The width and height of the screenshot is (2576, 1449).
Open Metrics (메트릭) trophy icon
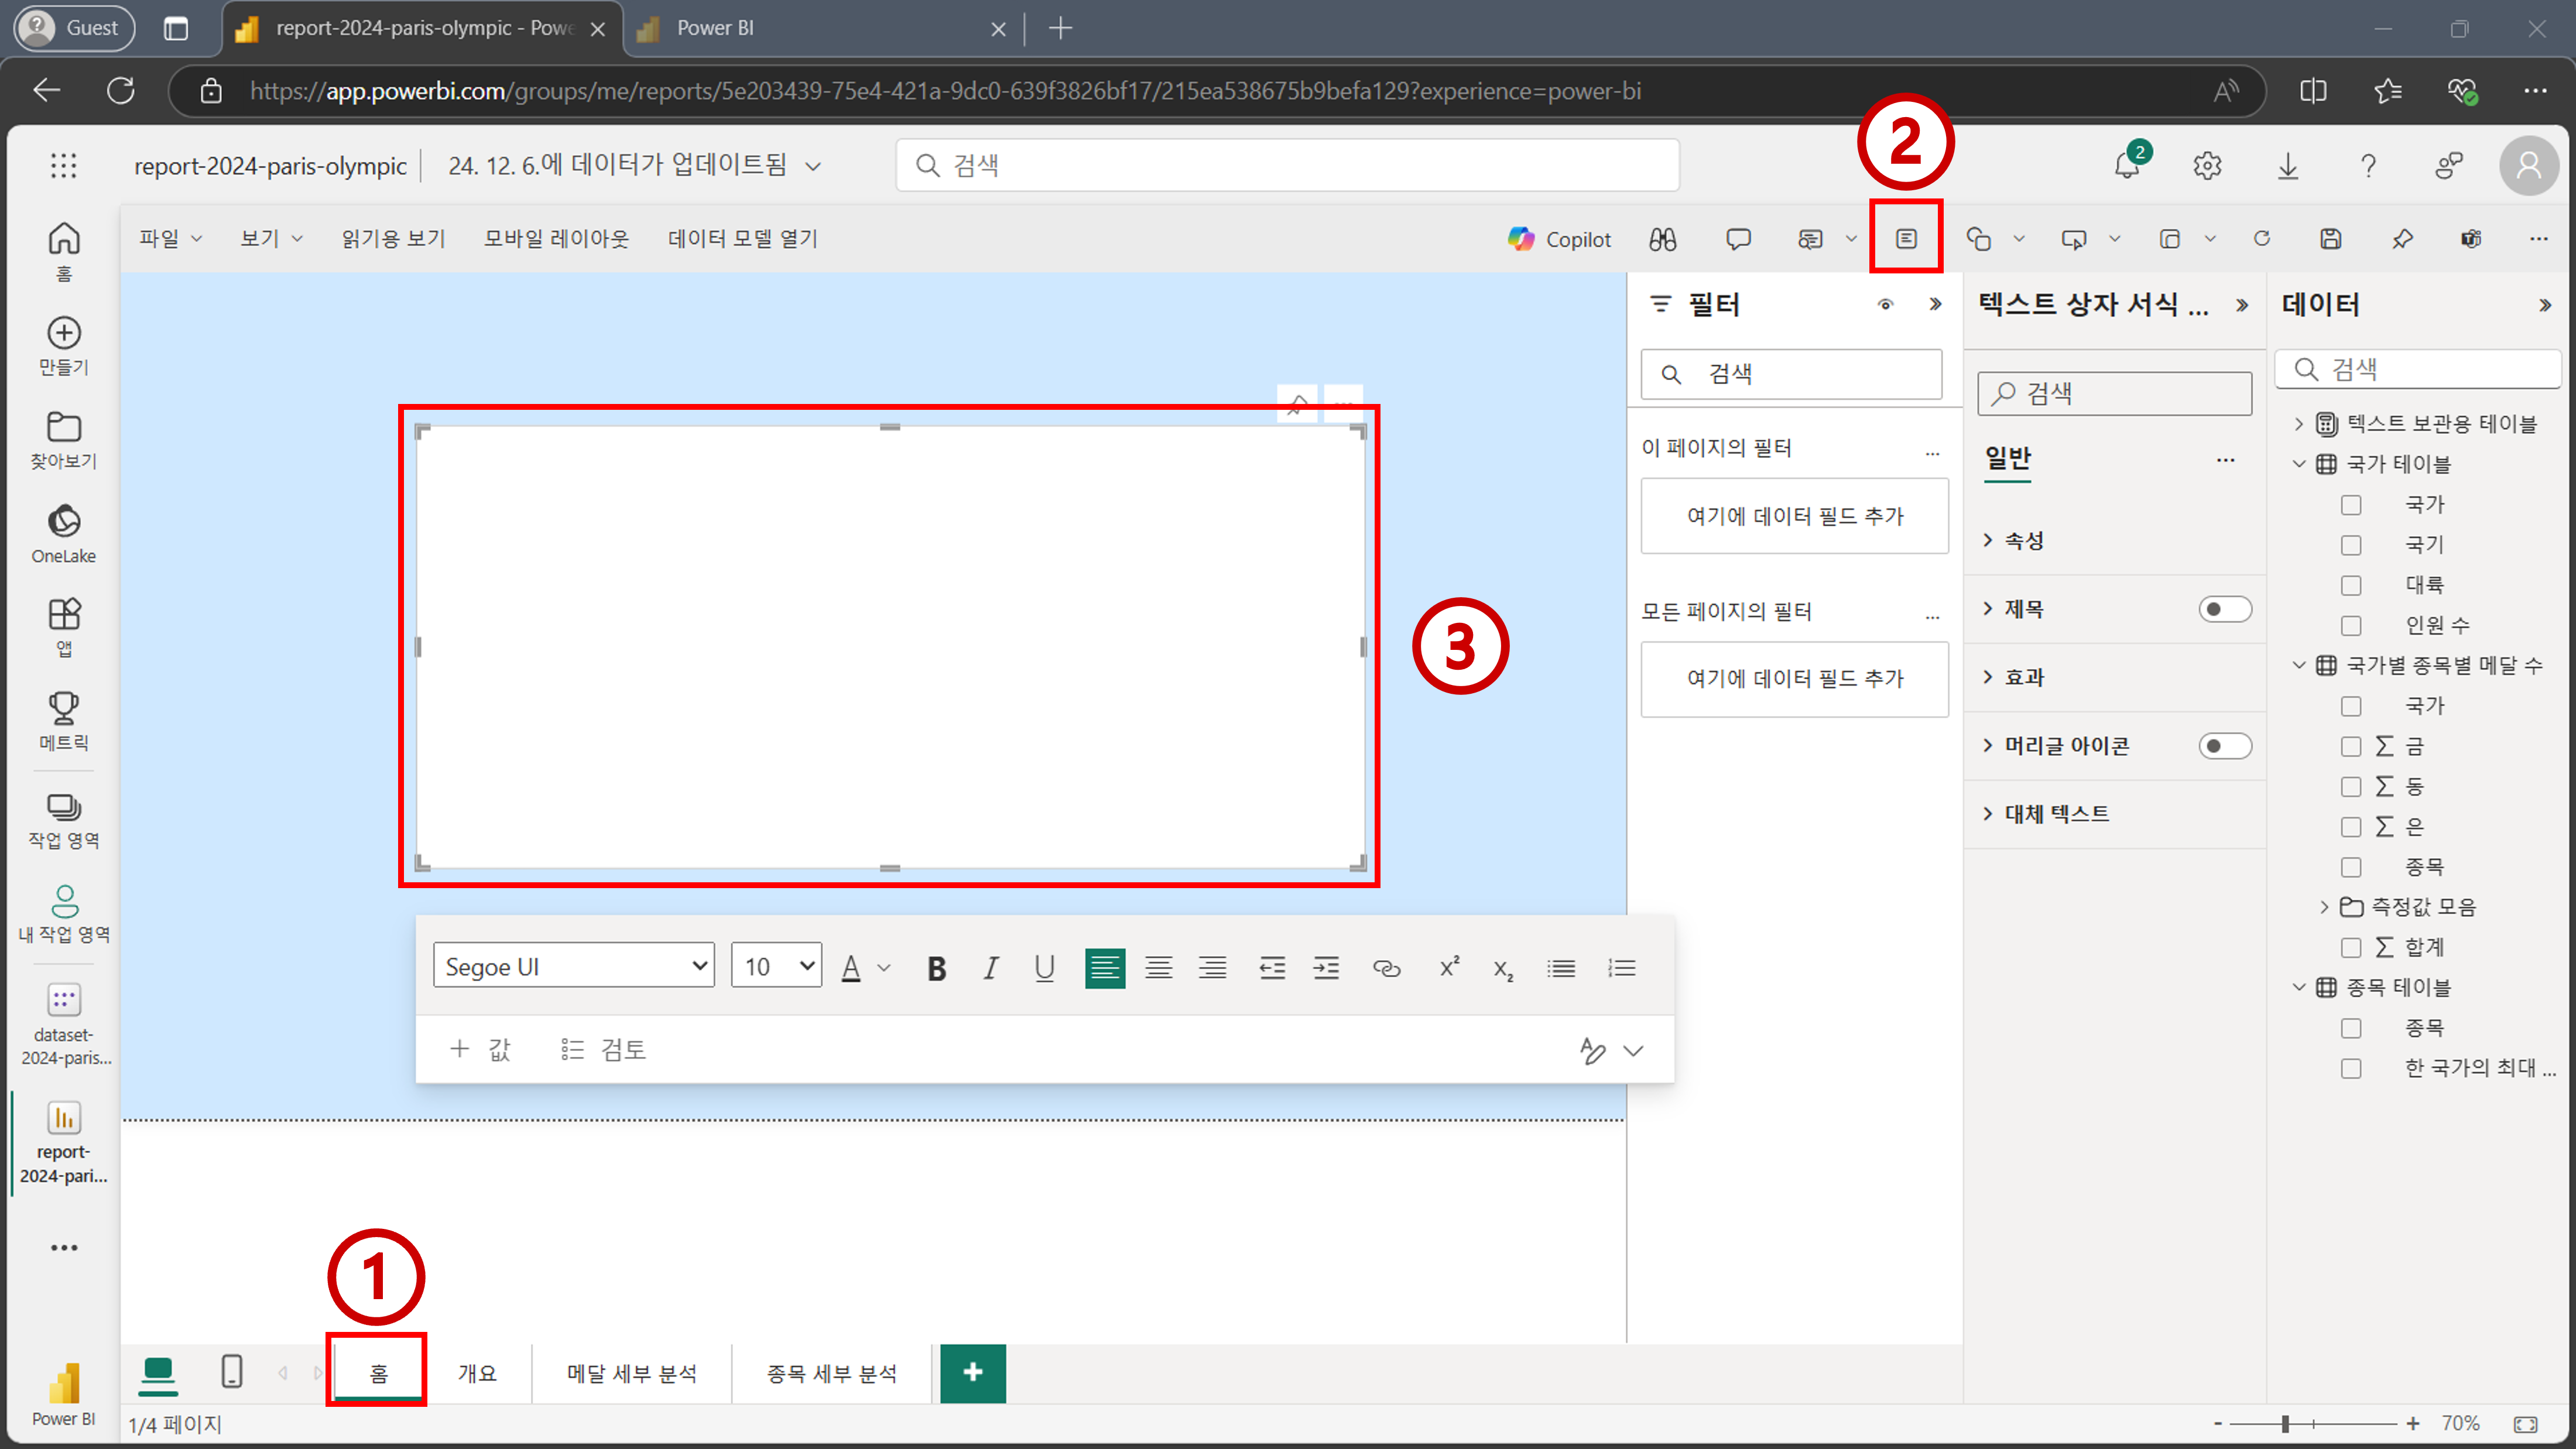[x=64, y=721]
